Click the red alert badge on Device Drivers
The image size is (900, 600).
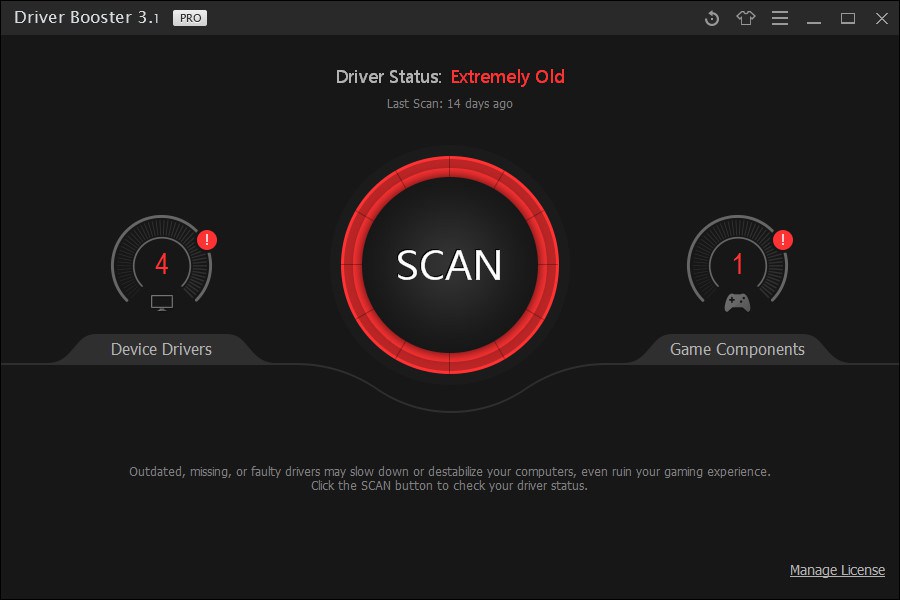[x=207, y=240]
